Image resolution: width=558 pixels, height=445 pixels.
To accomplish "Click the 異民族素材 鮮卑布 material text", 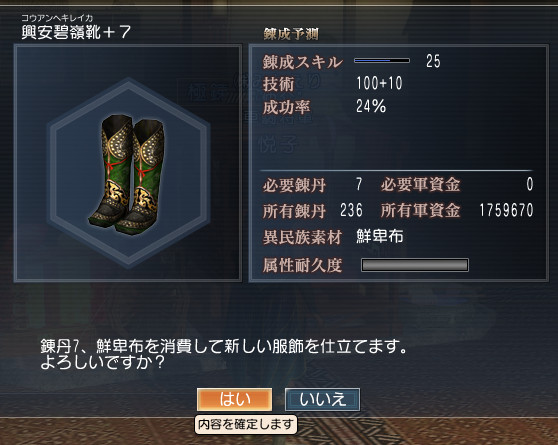I will click(380, 236).
